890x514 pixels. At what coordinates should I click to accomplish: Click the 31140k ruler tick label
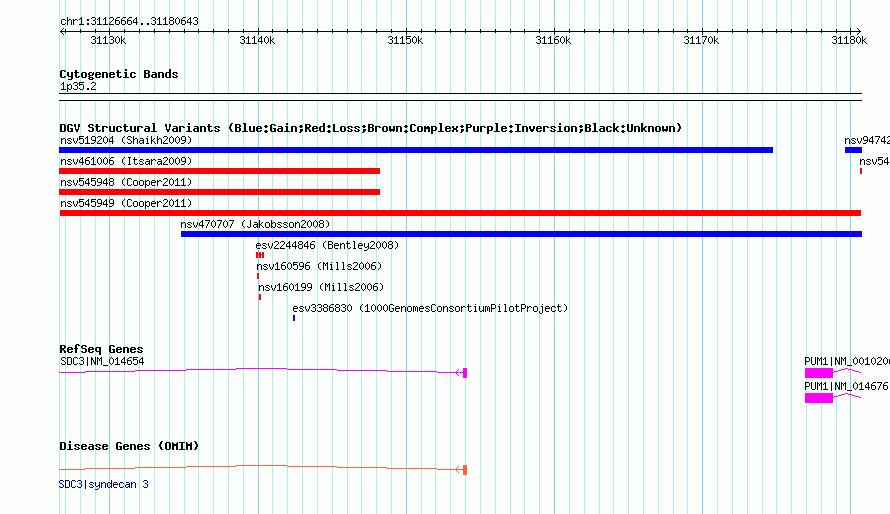pyautogui.click(x=257, y=40)
